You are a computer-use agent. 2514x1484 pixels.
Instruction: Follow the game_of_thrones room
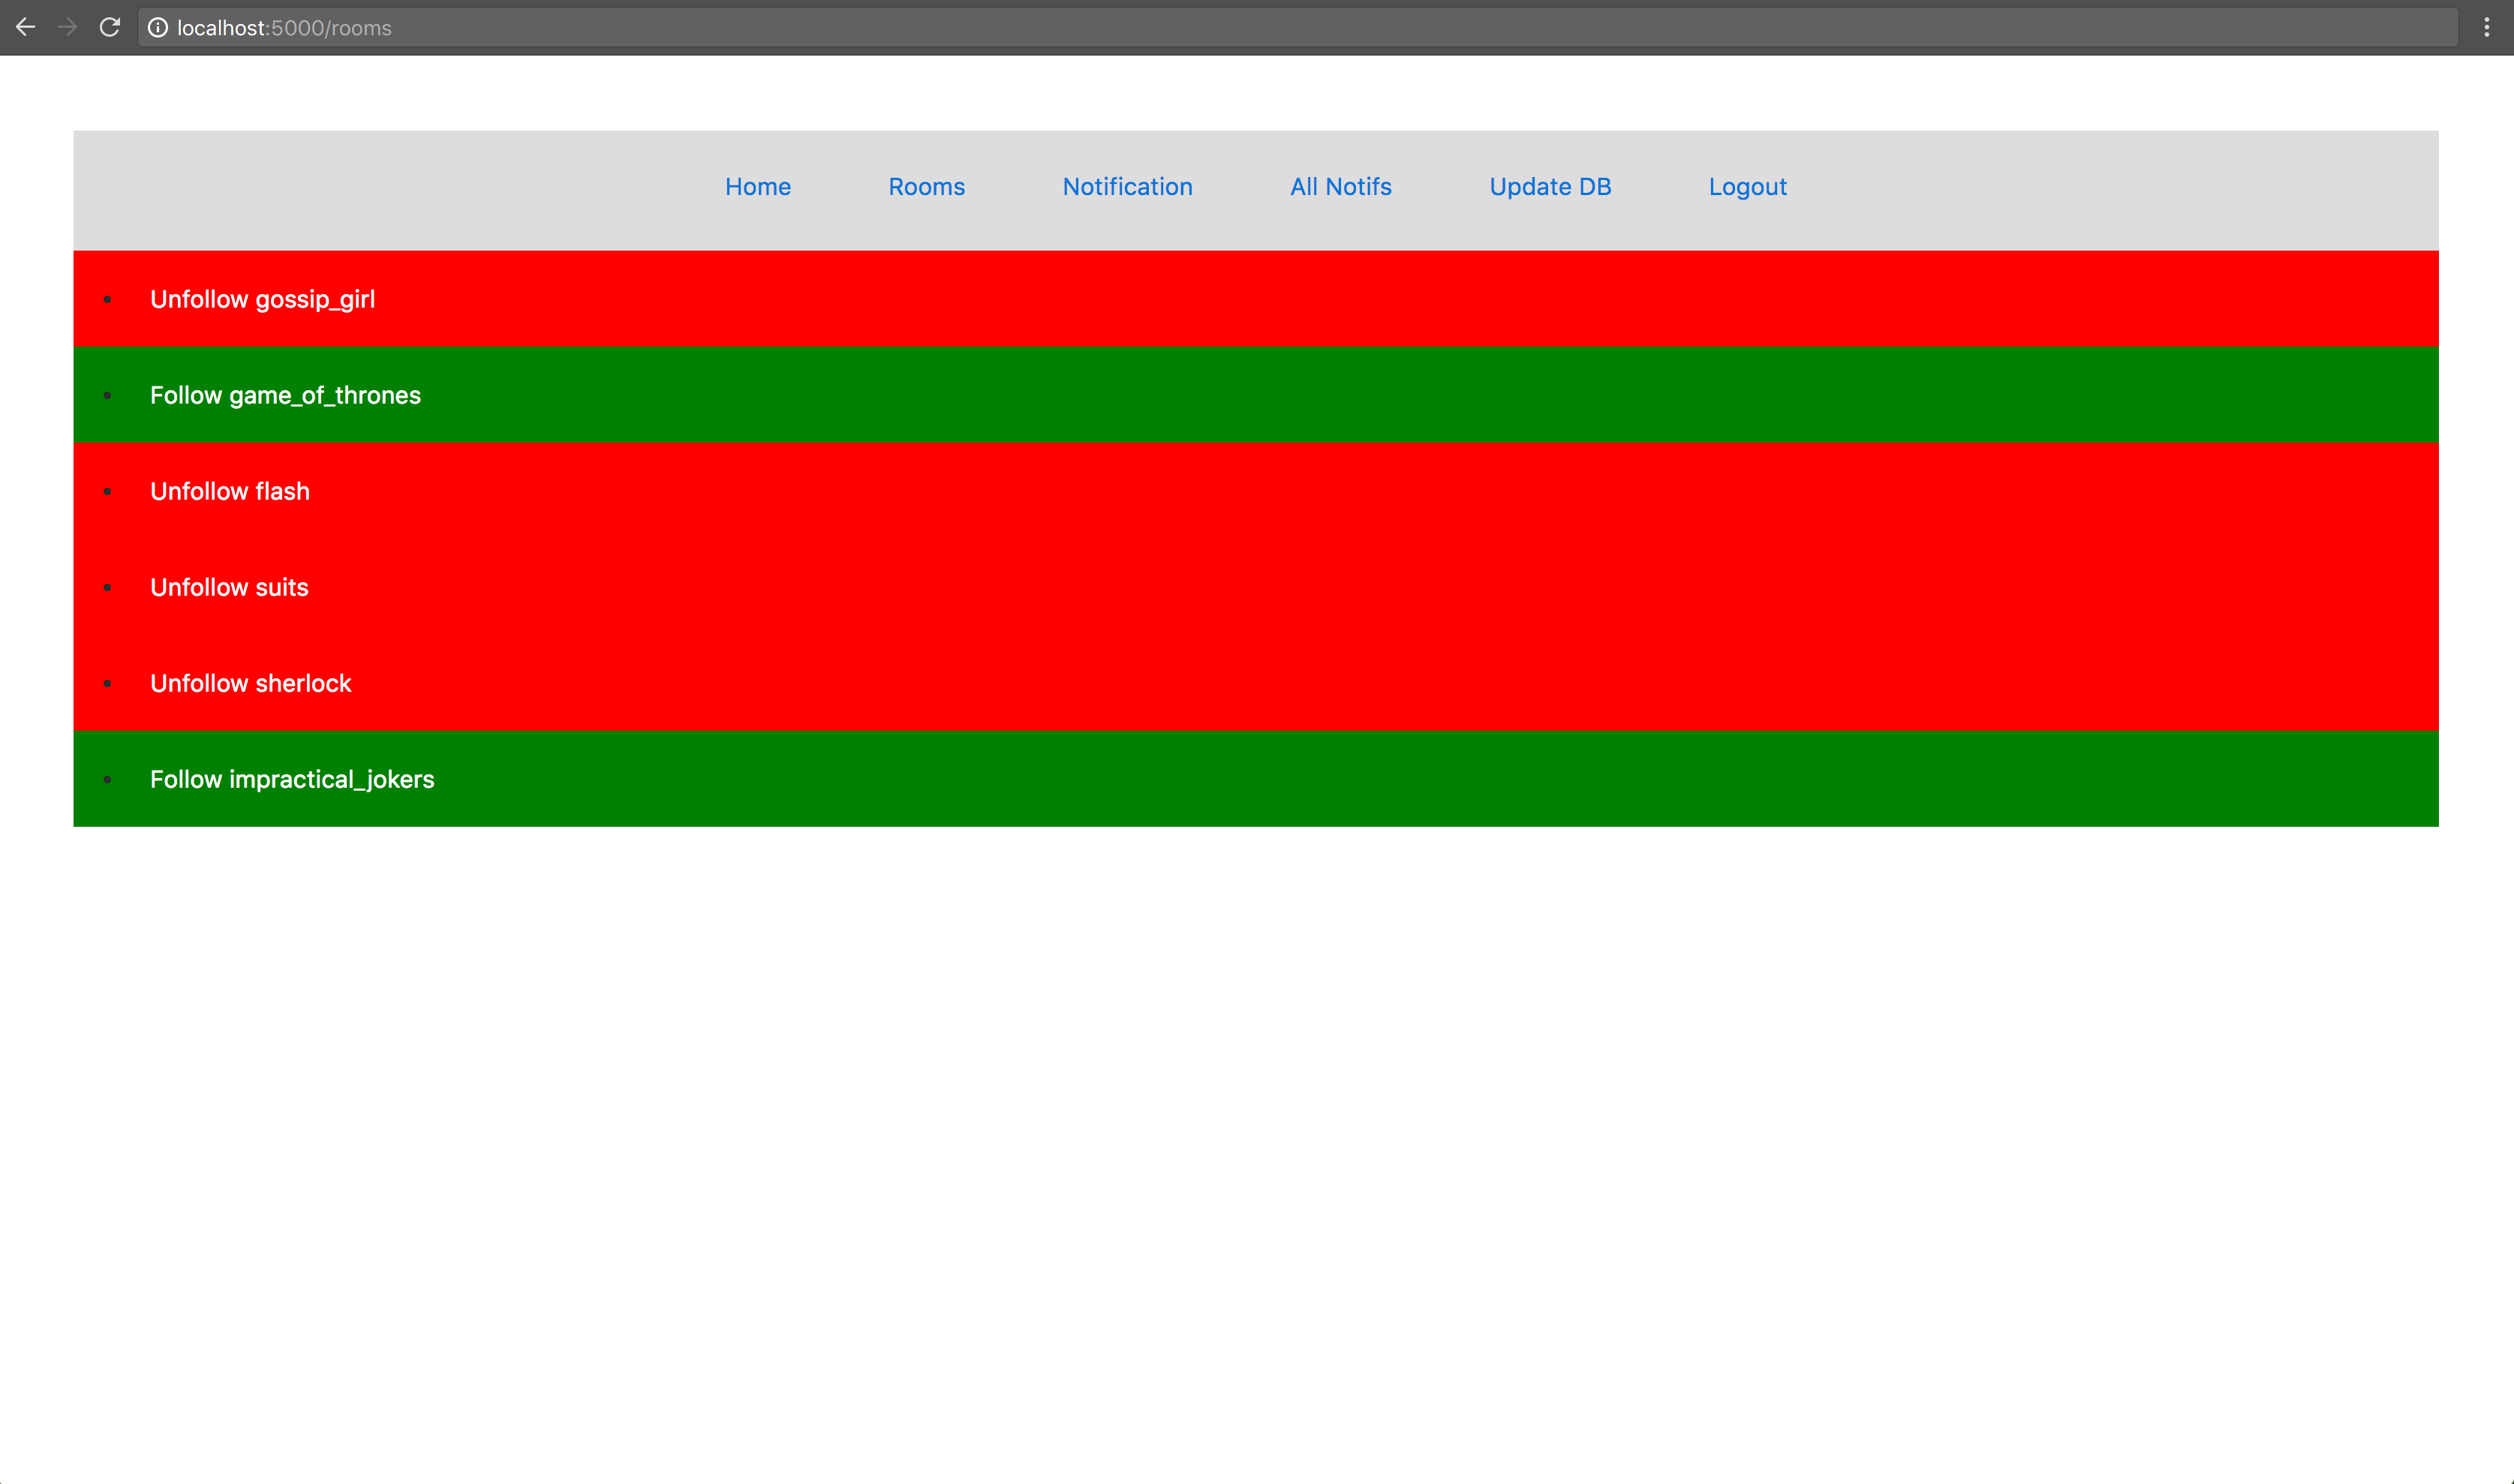(285, 395)
